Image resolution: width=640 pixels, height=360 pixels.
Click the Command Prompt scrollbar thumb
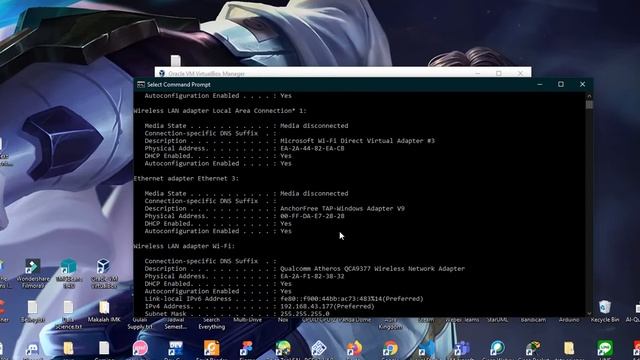[x=589, y=104]
